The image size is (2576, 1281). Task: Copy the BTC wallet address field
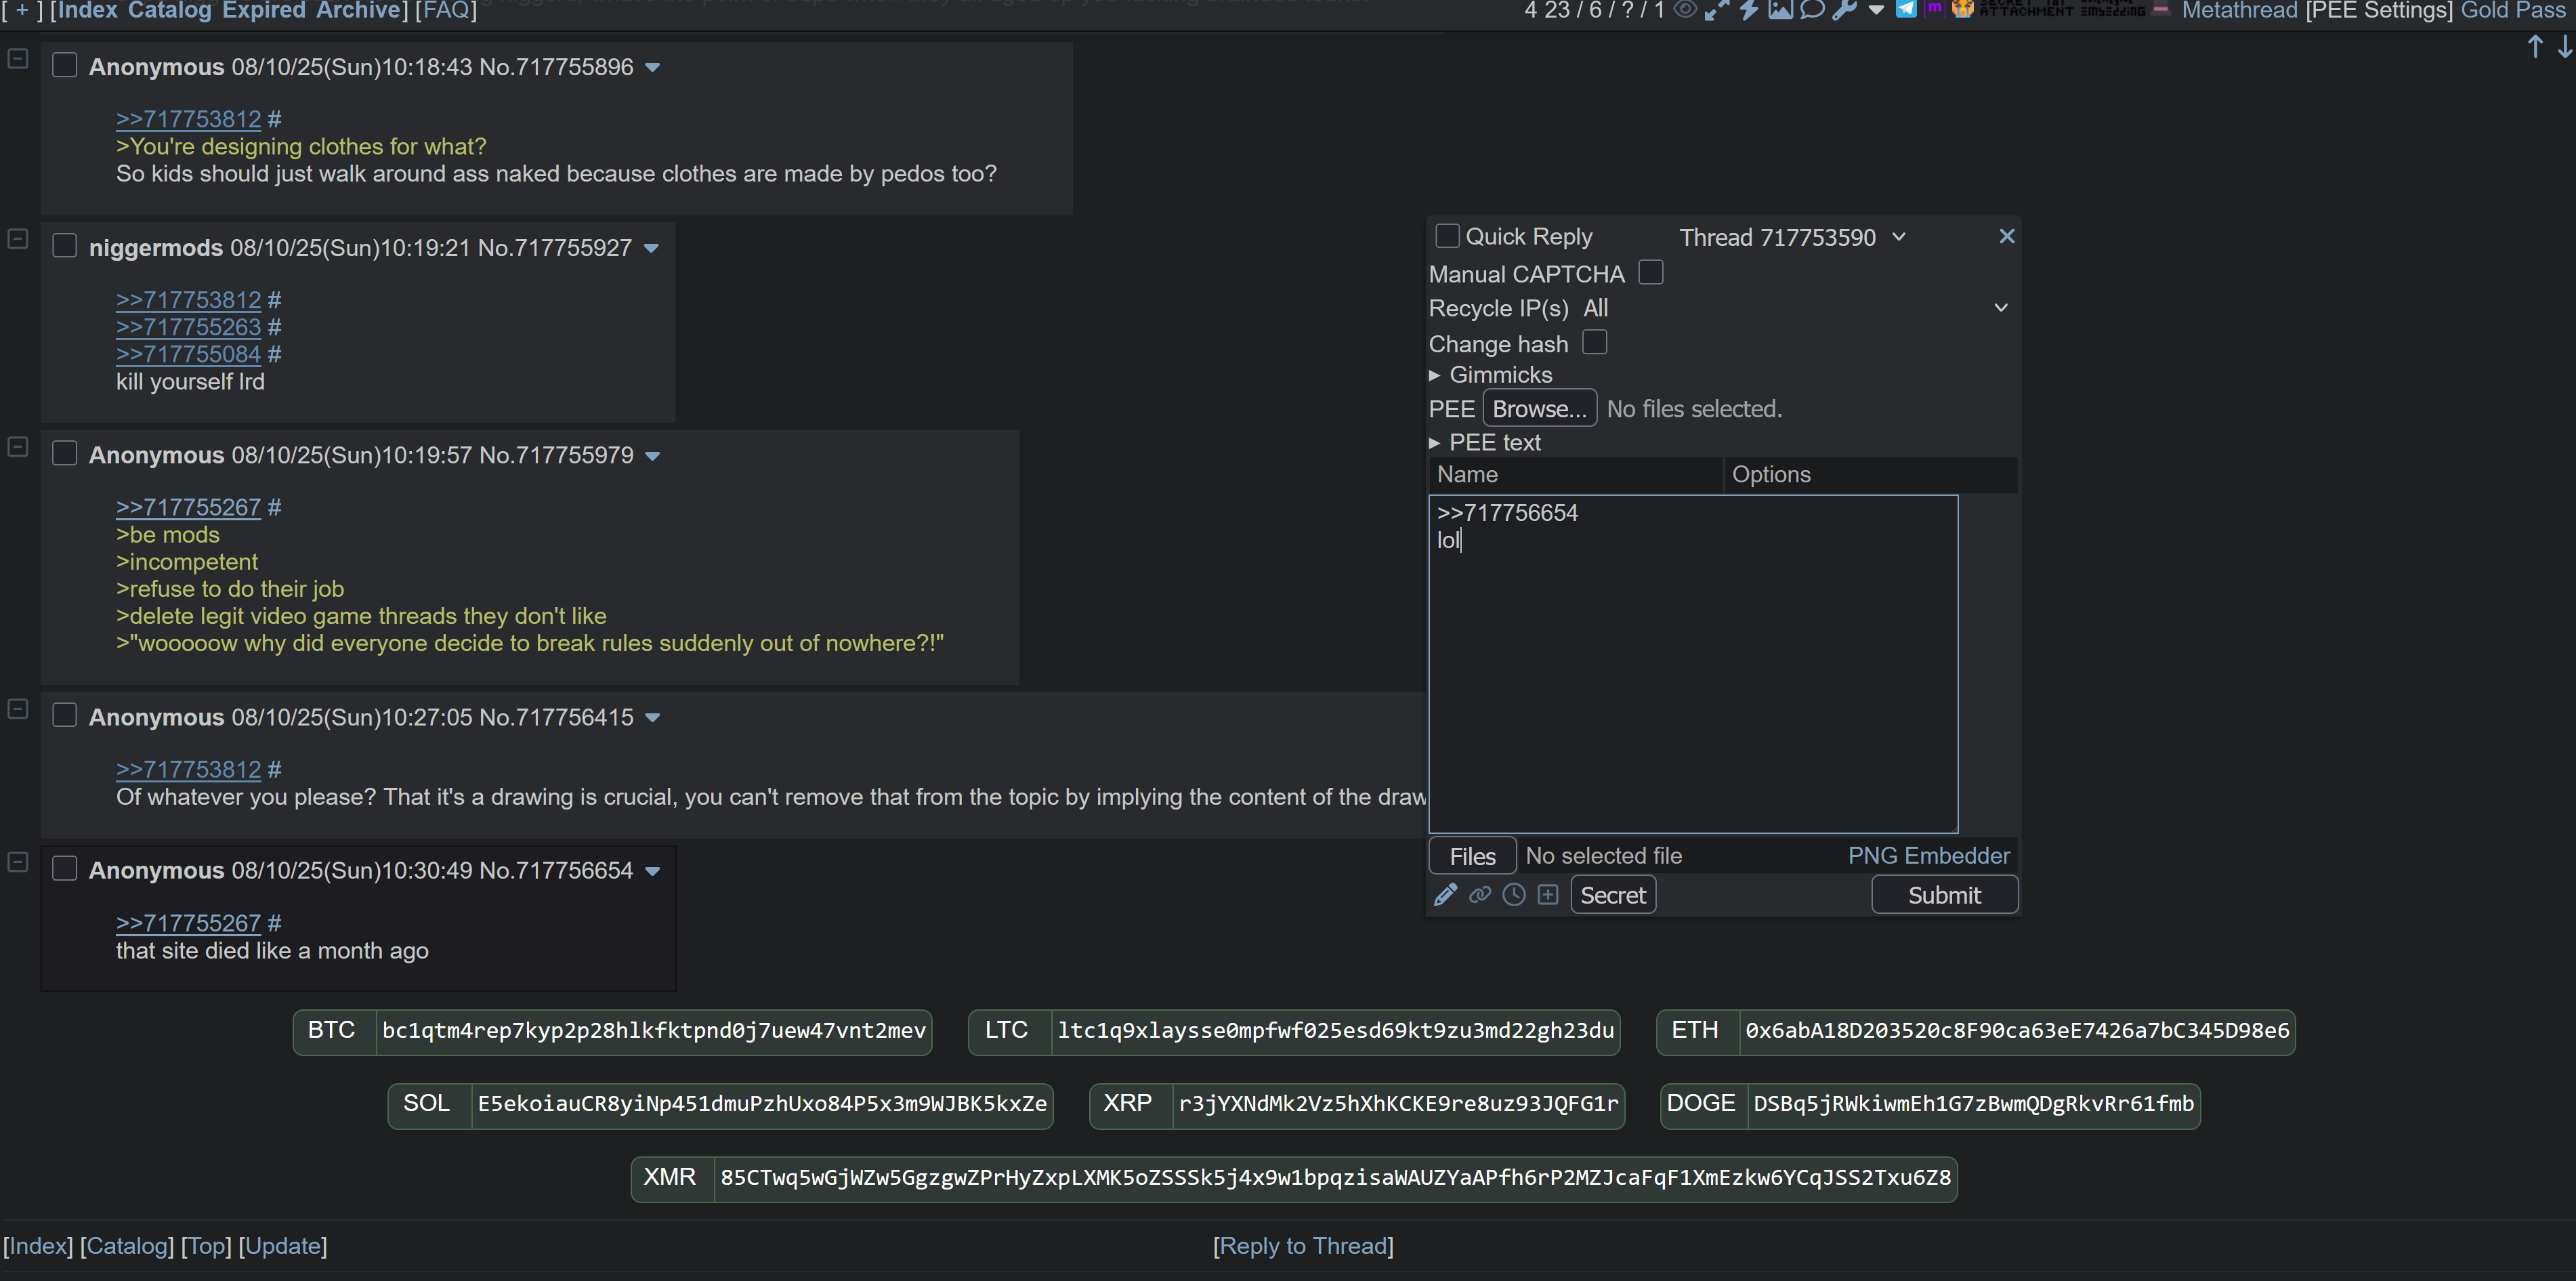pos(653,1031)
